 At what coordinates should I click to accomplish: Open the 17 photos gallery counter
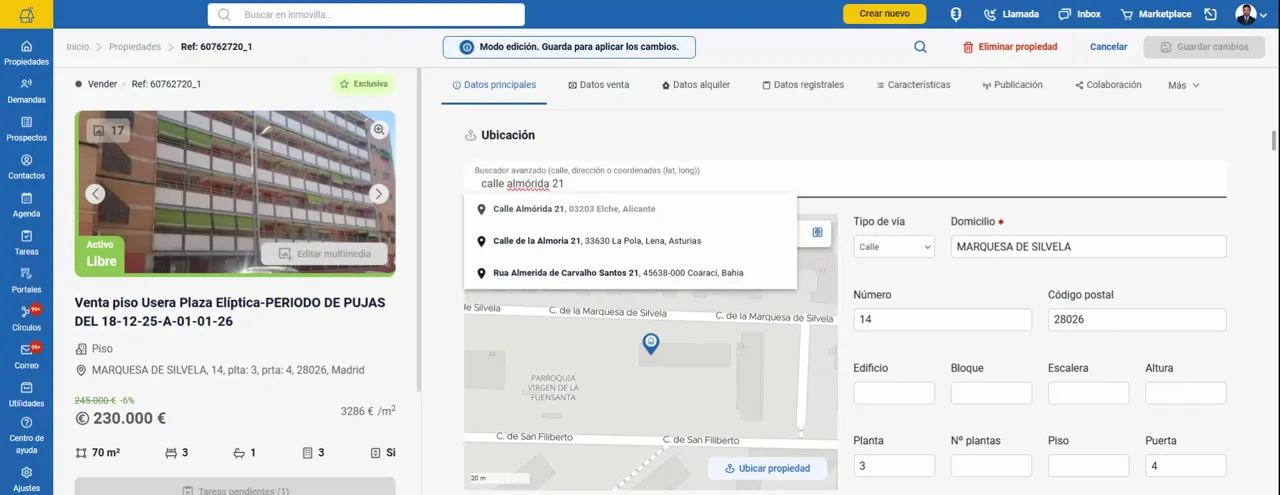[108, 131]
